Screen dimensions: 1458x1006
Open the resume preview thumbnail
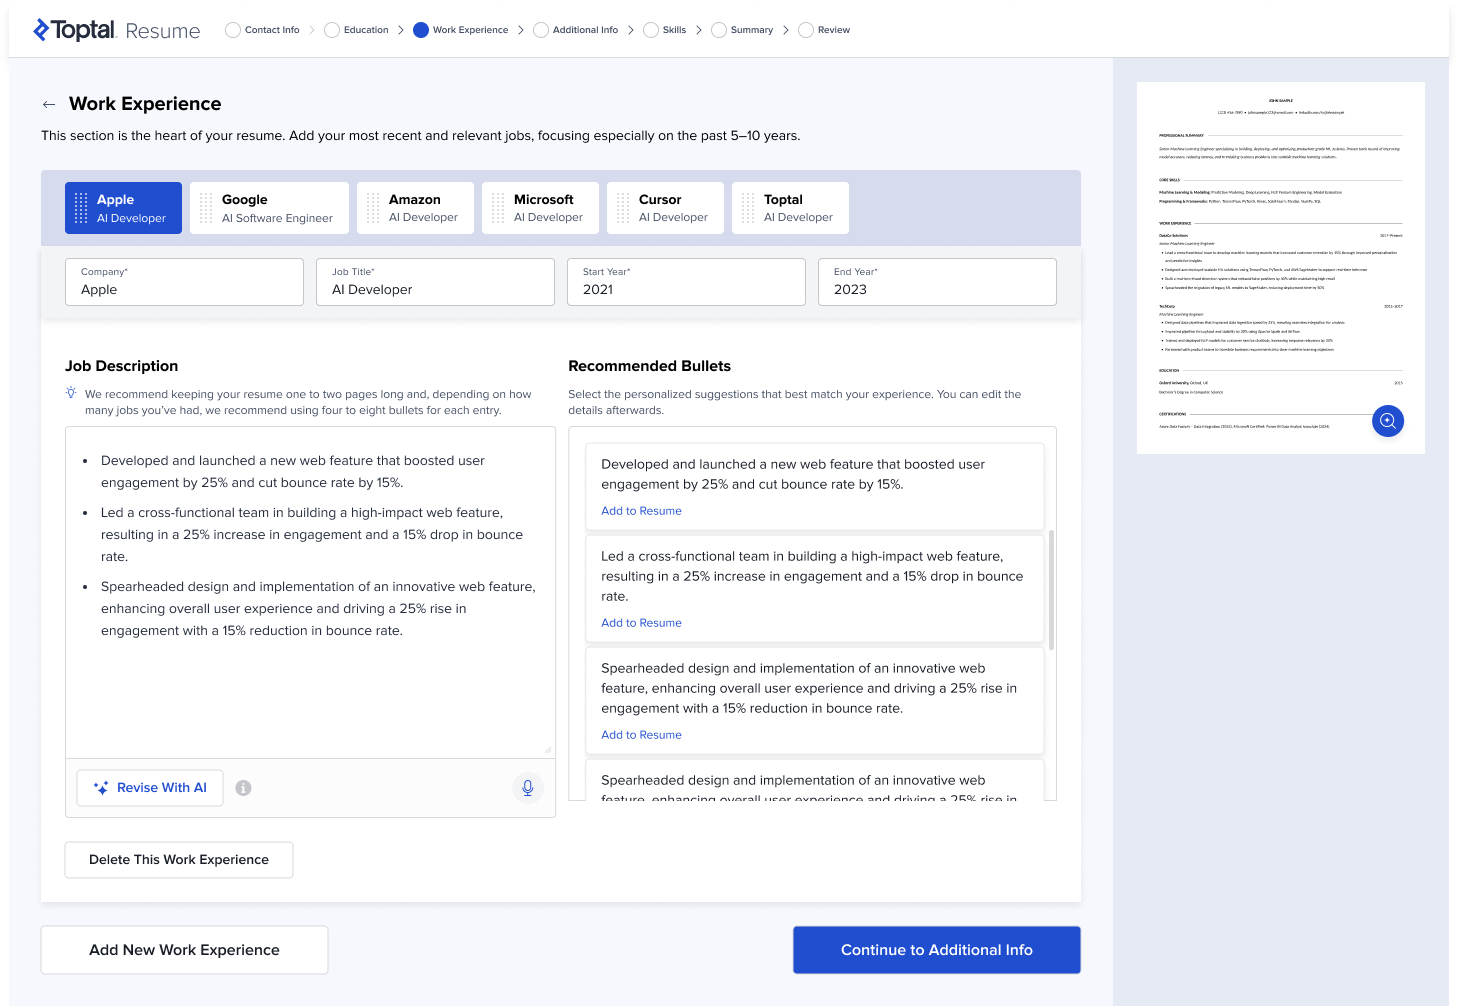1281,268
